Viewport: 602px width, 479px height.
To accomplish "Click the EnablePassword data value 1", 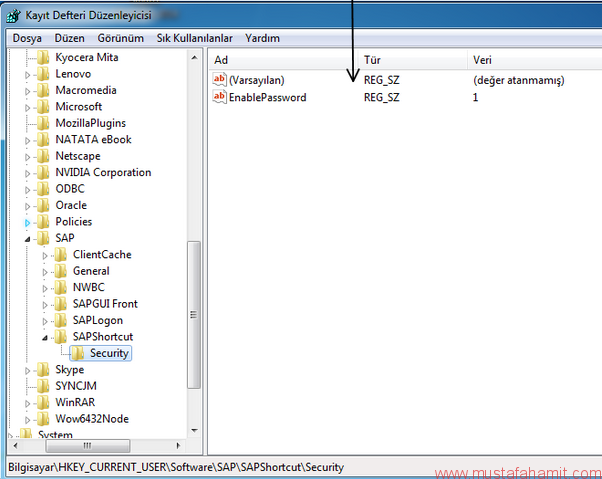I will (x=475, y=97).
